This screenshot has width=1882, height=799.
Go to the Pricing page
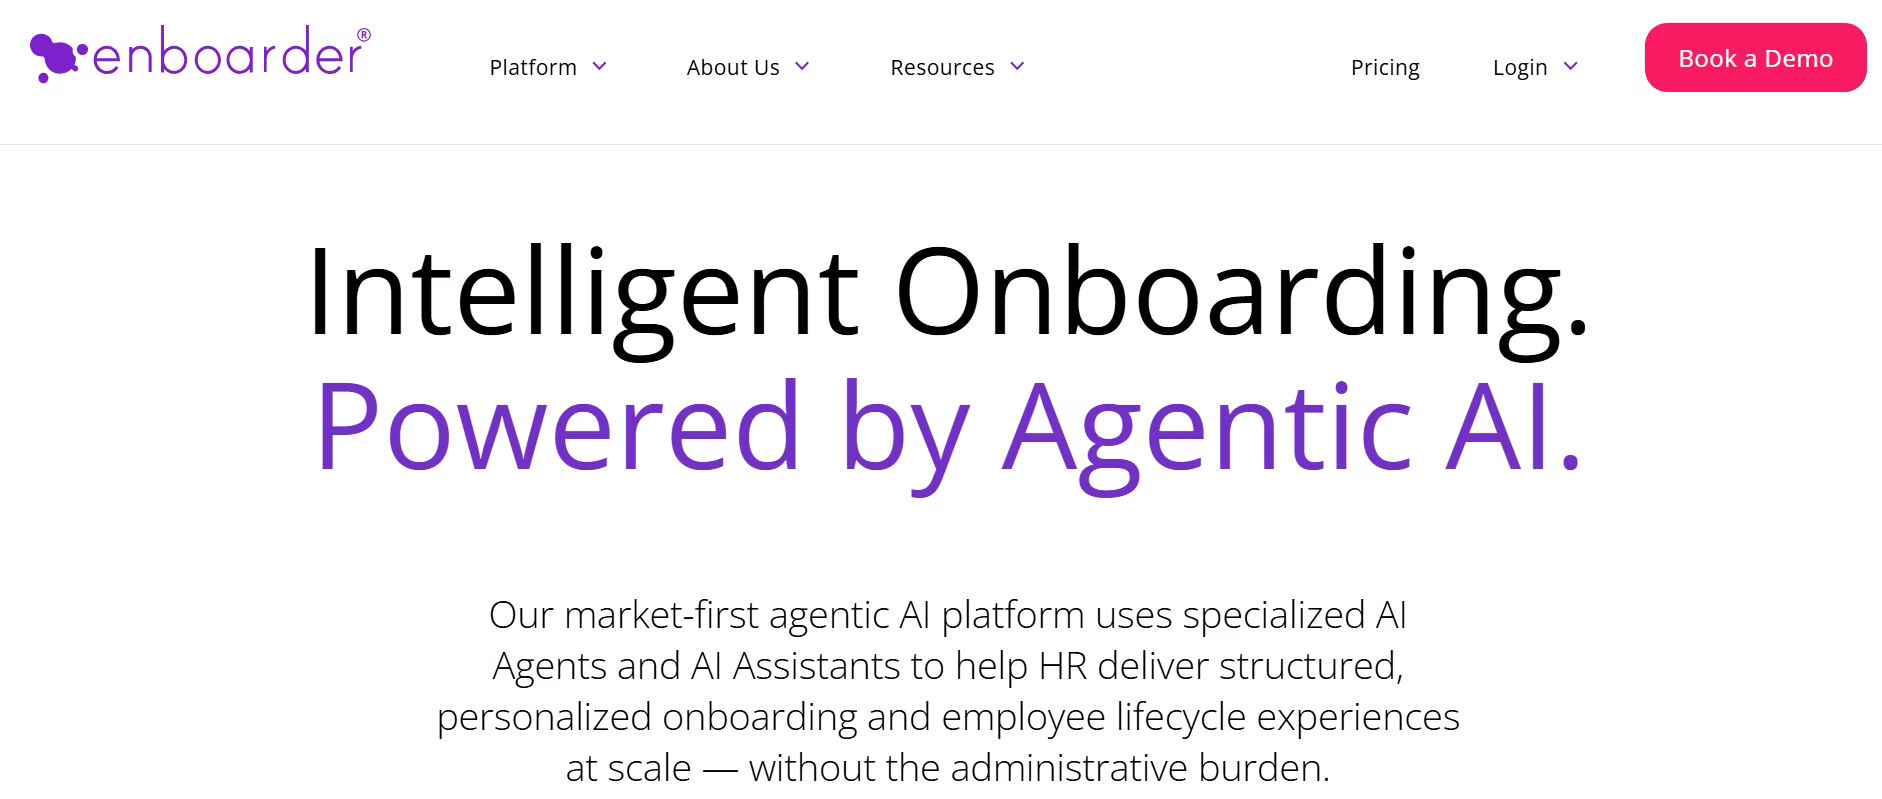pos(1384,67)
